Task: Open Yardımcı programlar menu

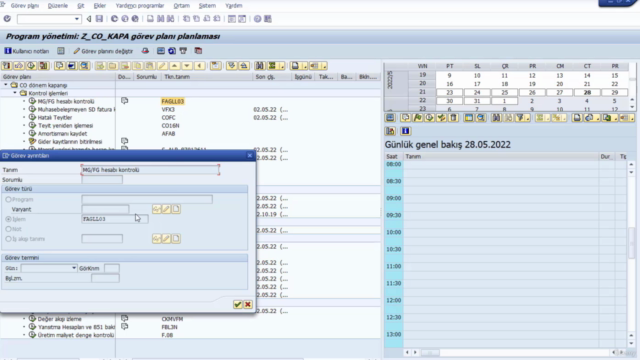Action: pyautogui.click(x=140, y=6)
